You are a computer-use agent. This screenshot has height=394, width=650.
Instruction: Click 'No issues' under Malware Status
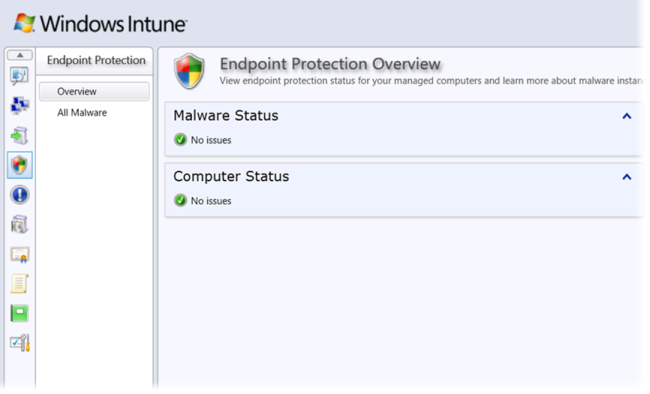(211, 140)
